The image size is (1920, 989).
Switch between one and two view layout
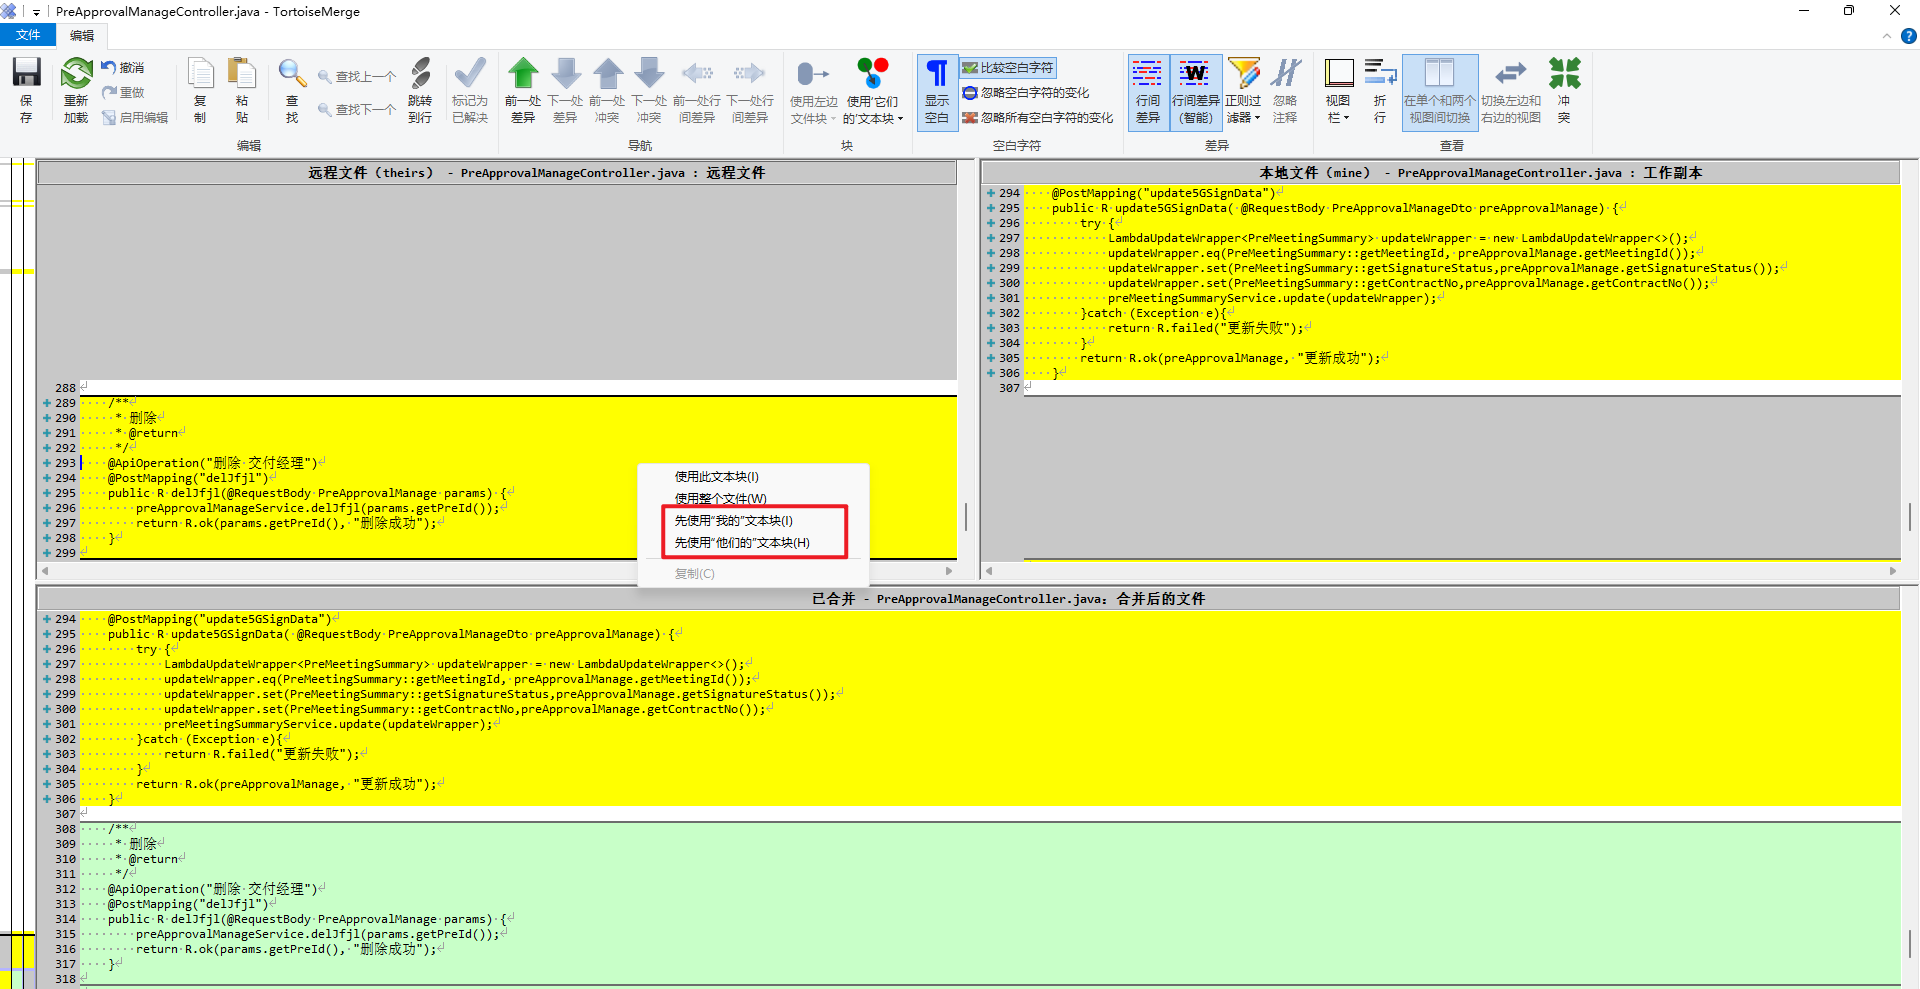click(1439, 90)
